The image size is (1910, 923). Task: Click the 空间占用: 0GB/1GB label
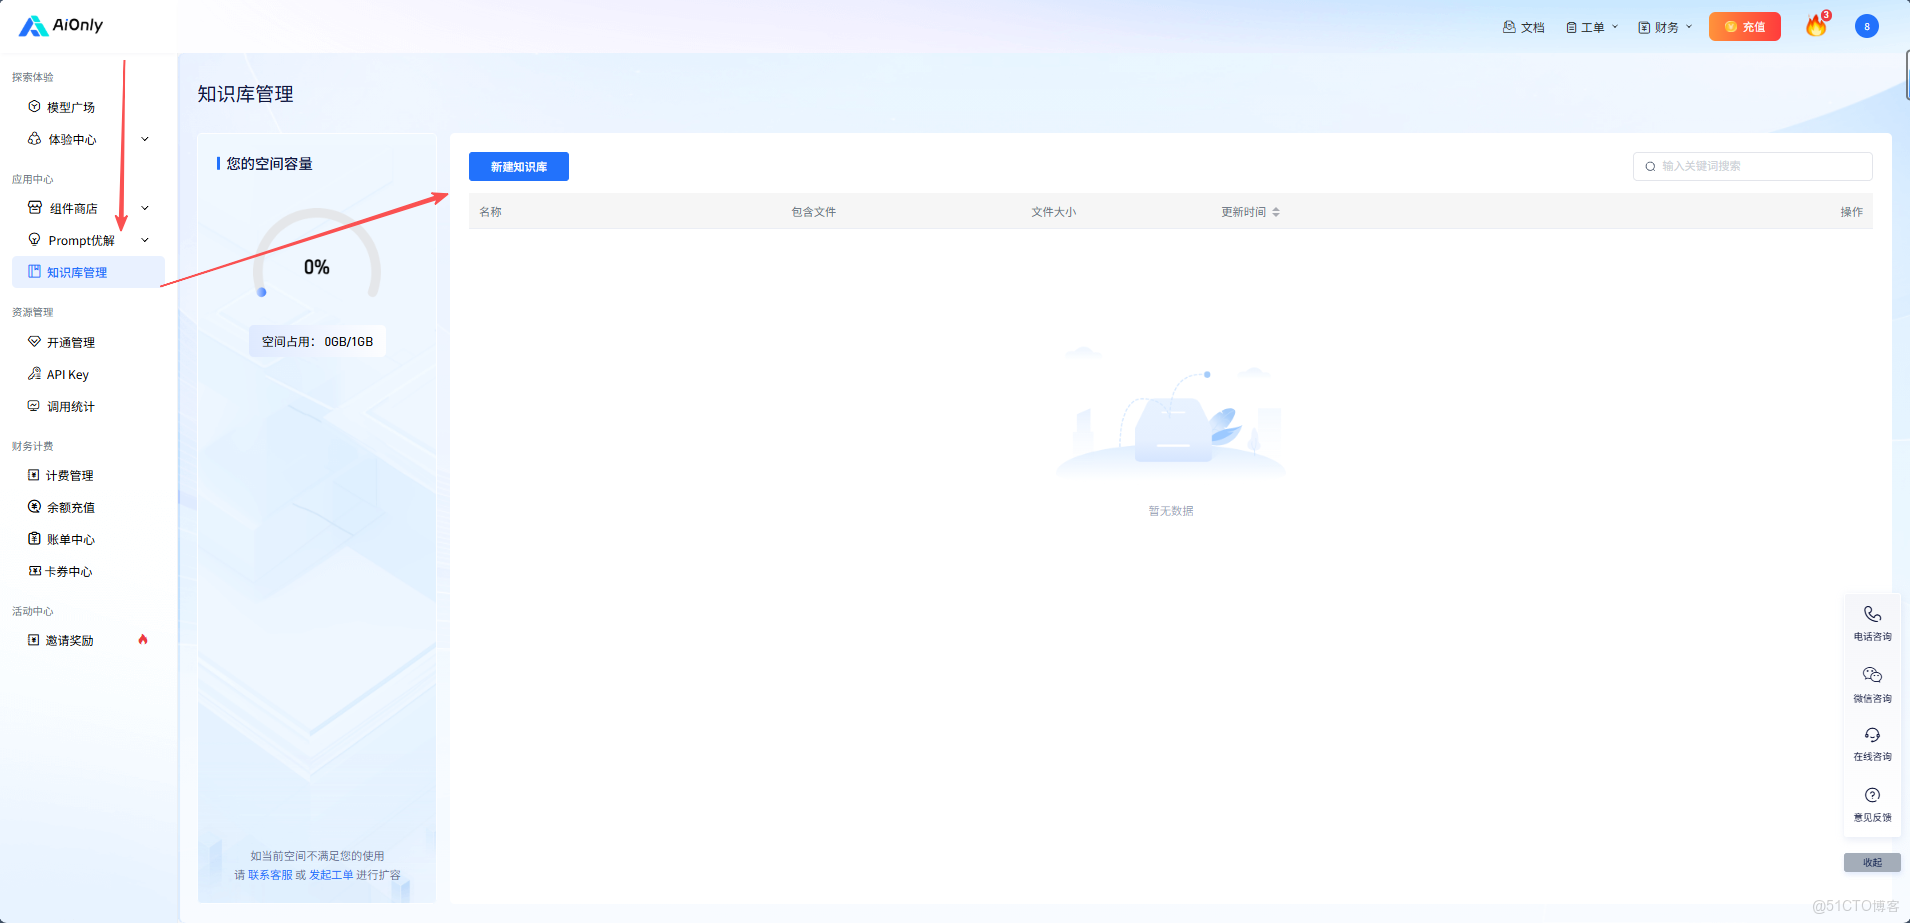pyautogui.click(x=317, y=341)
